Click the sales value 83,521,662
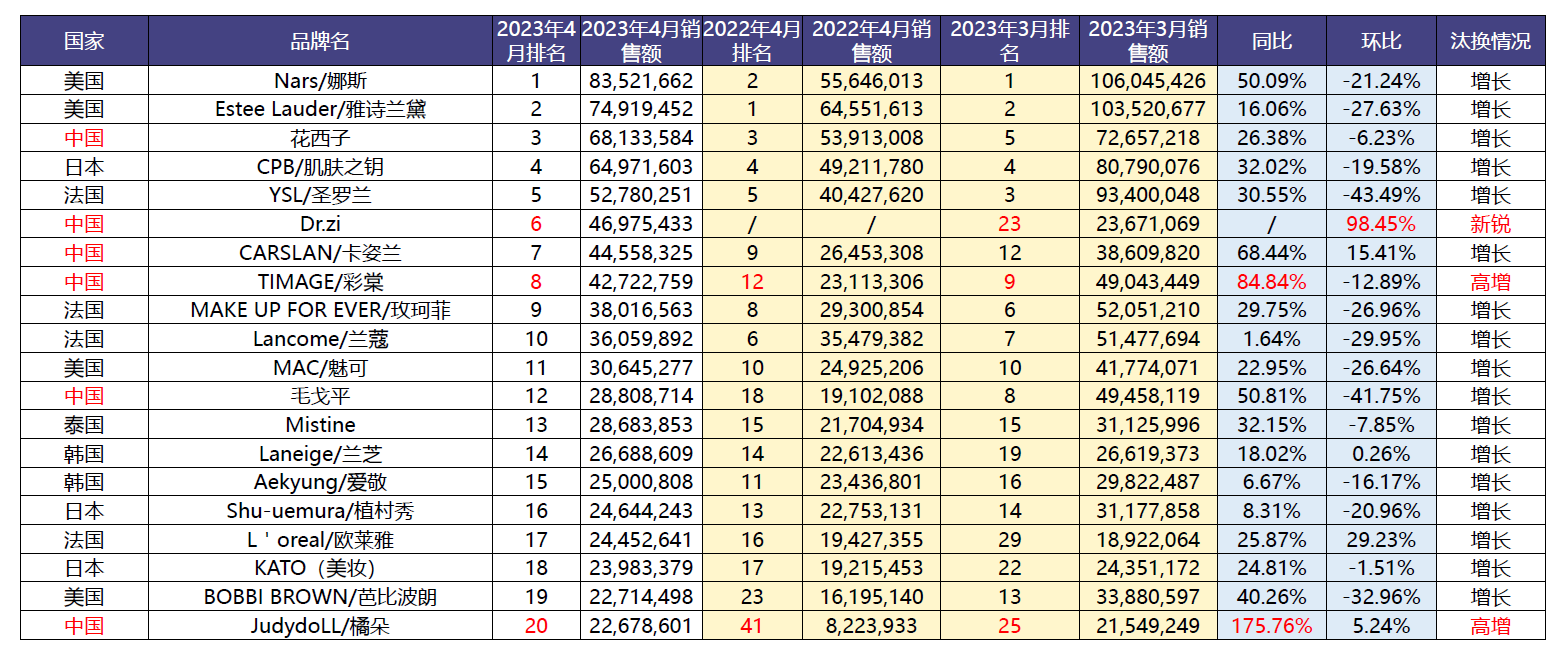This screenshot has height=645, width=1562. (641, 81)
